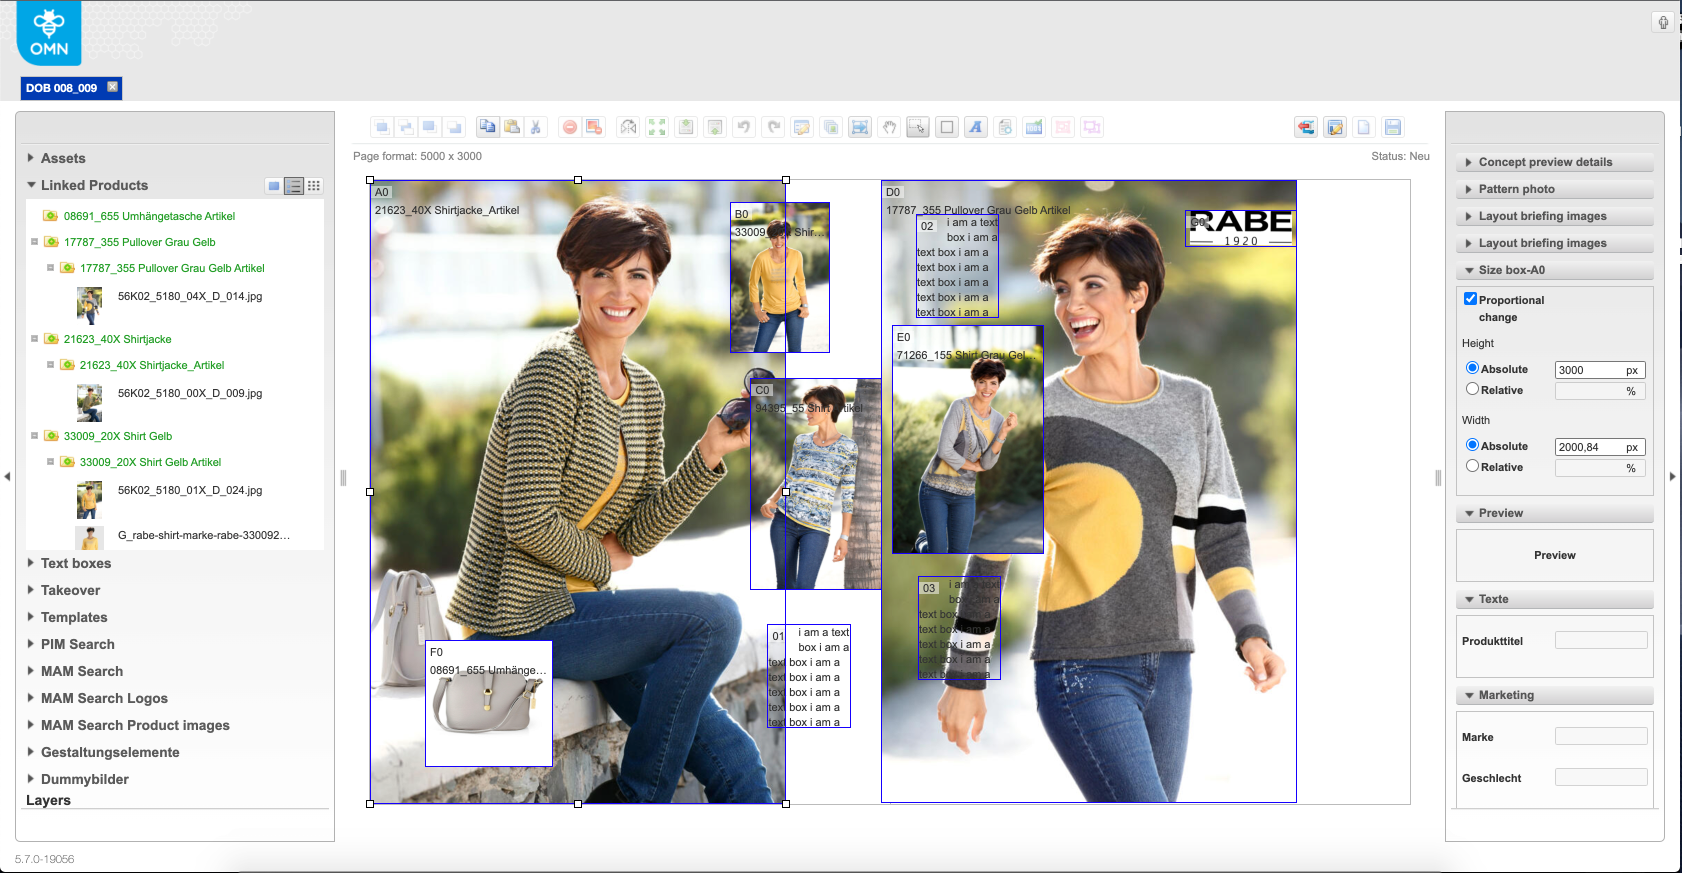Expand the Pattern photo panel
The height and width of the screenshot is (873, 1682).
(x=1516, y=189)
